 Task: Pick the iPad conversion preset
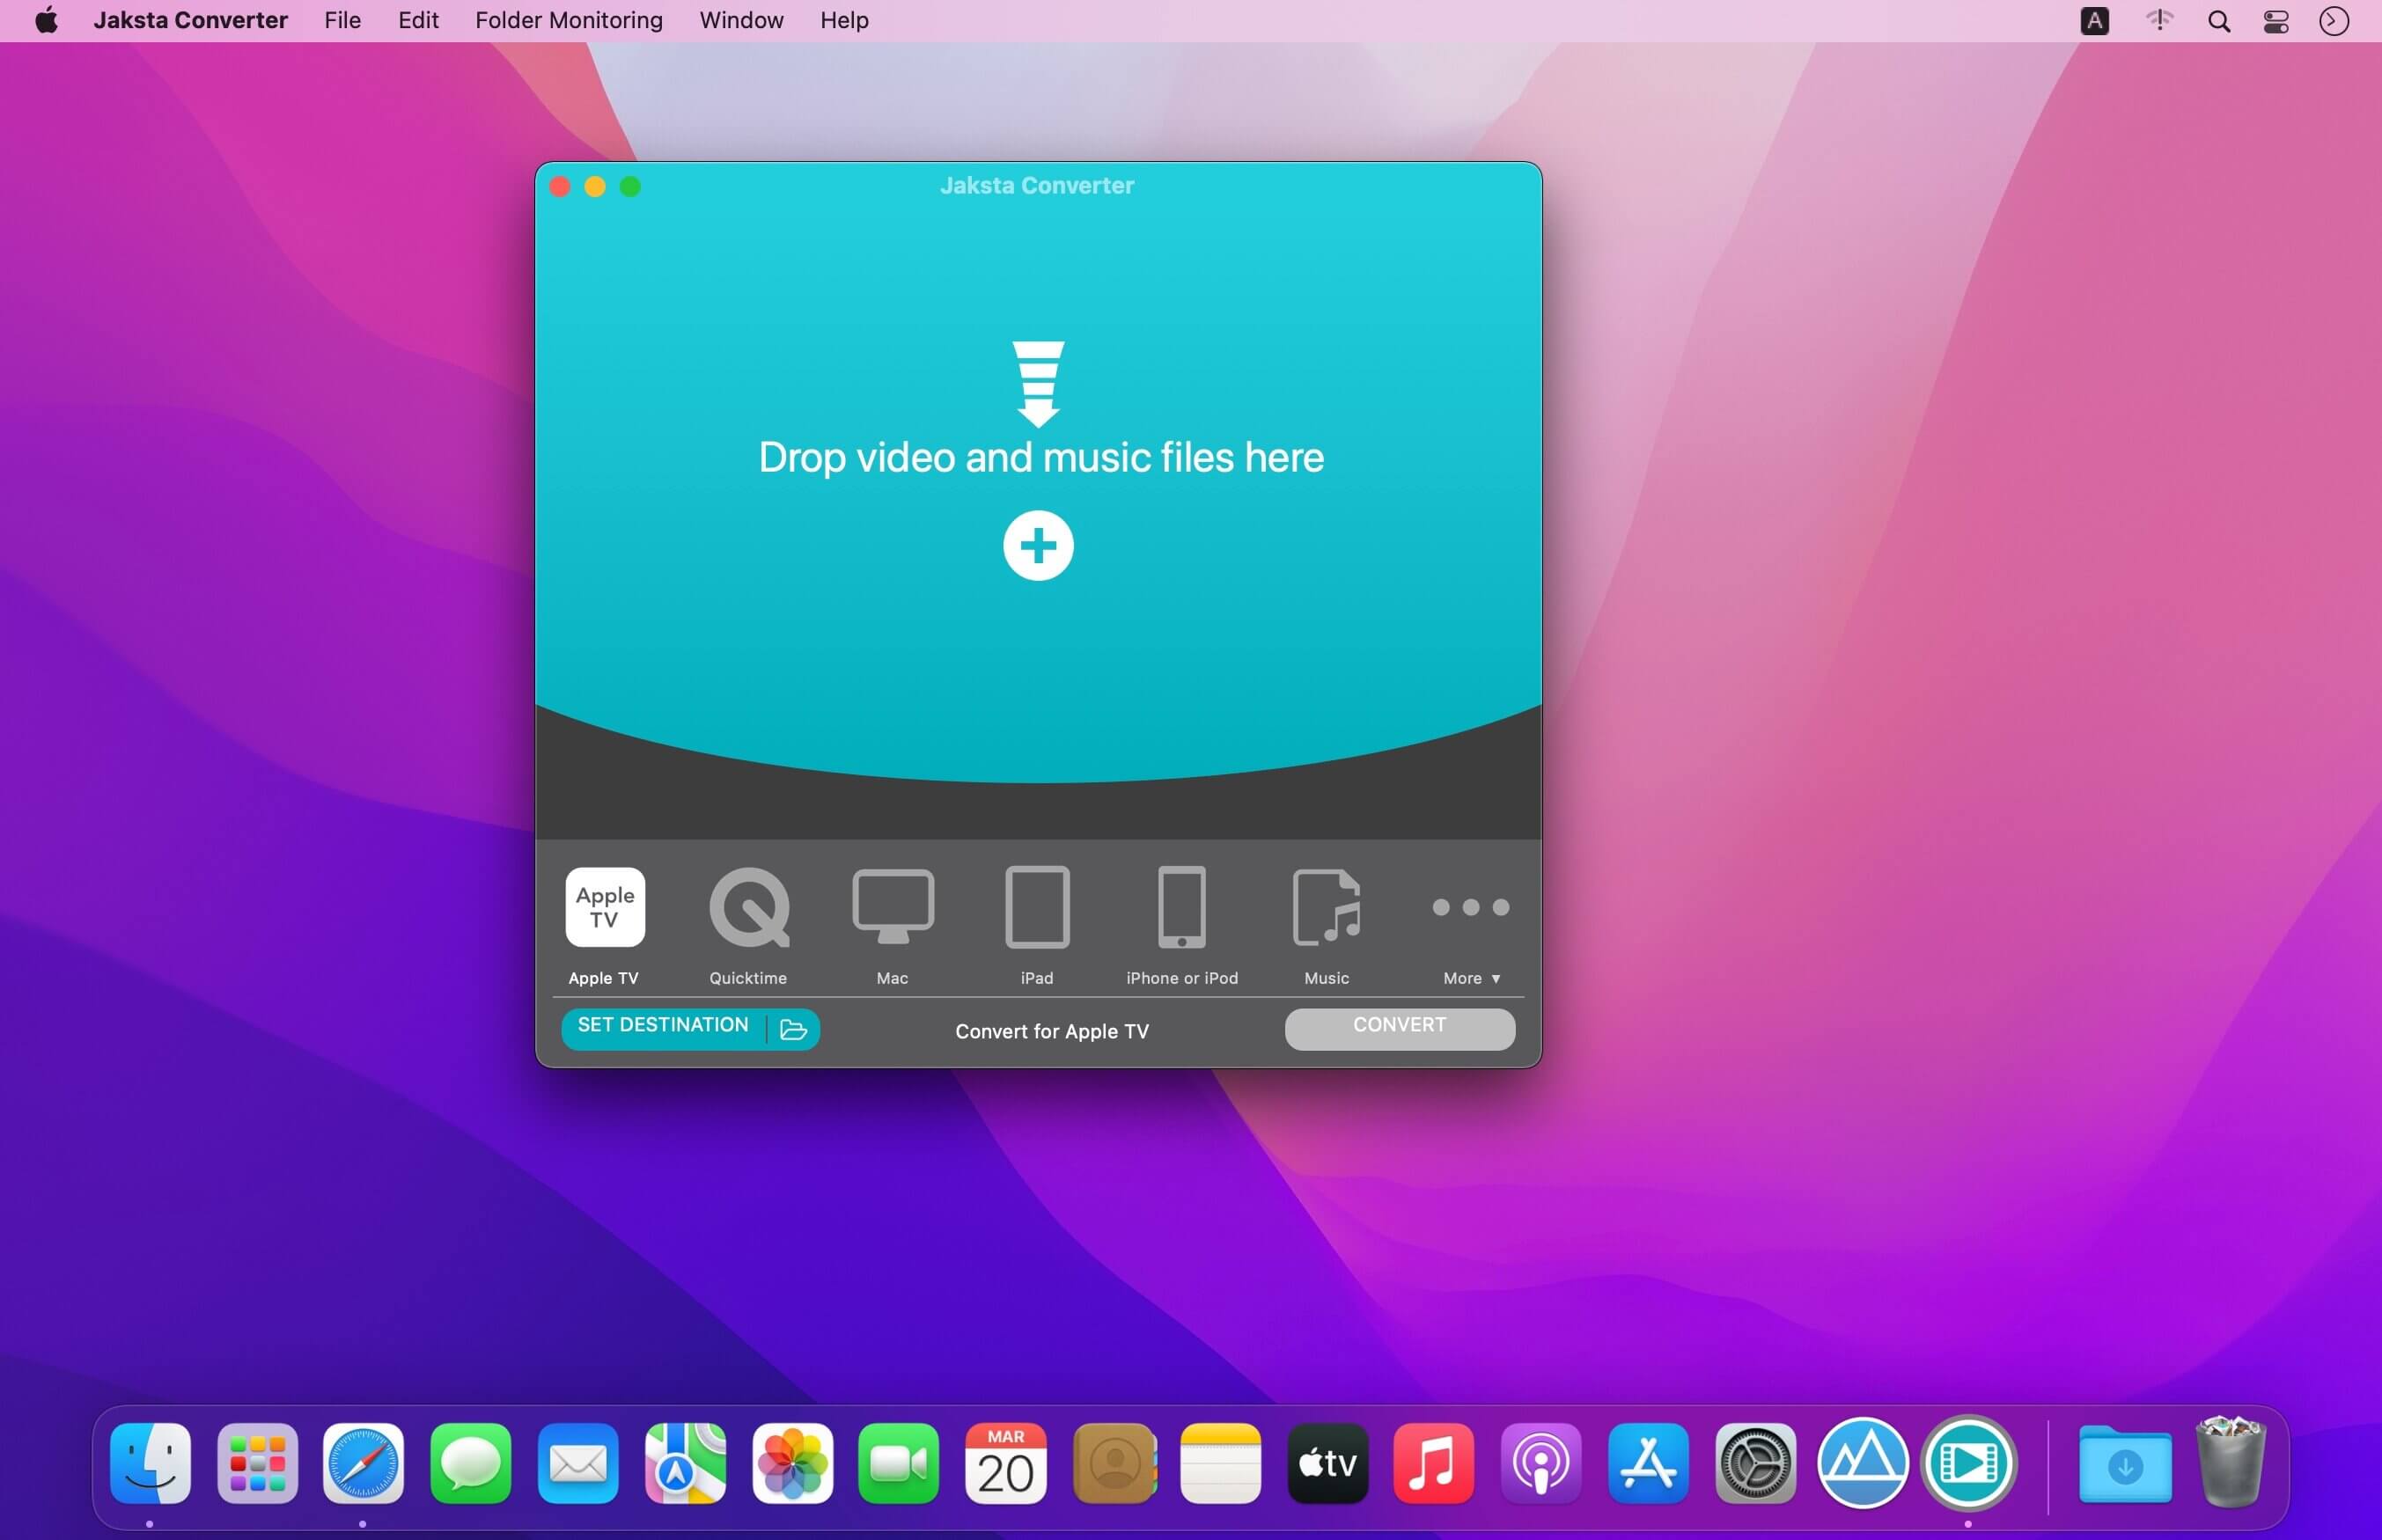(x=1037, y=907)
